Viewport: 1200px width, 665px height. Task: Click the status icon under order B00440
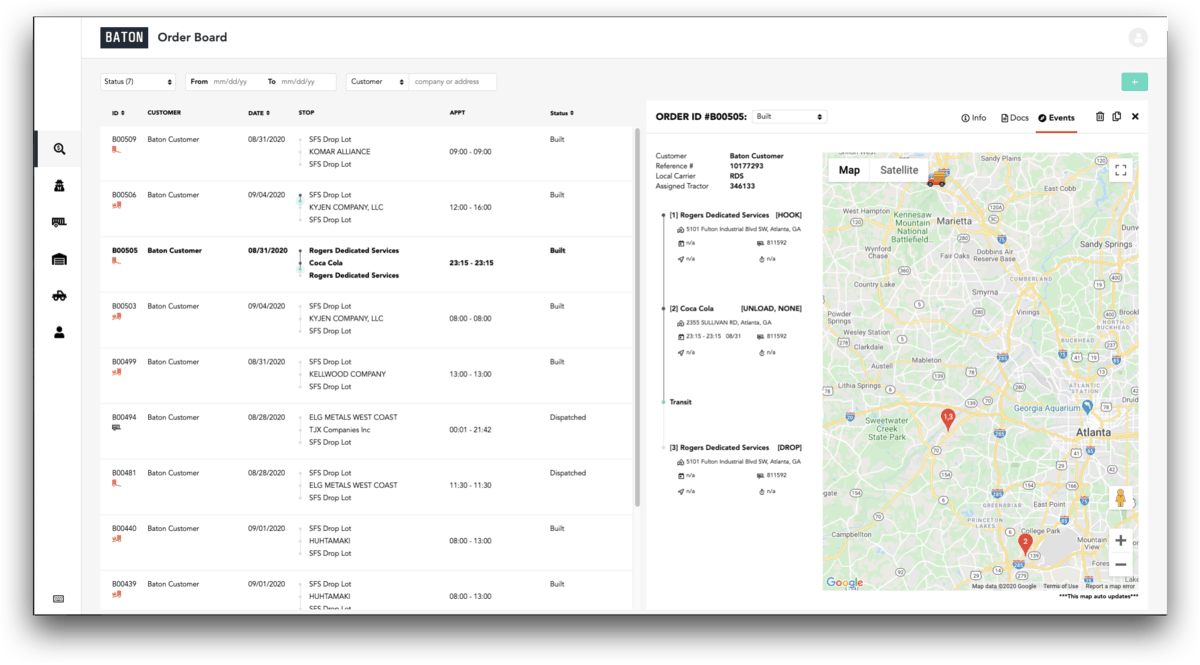tap(116, 539)
